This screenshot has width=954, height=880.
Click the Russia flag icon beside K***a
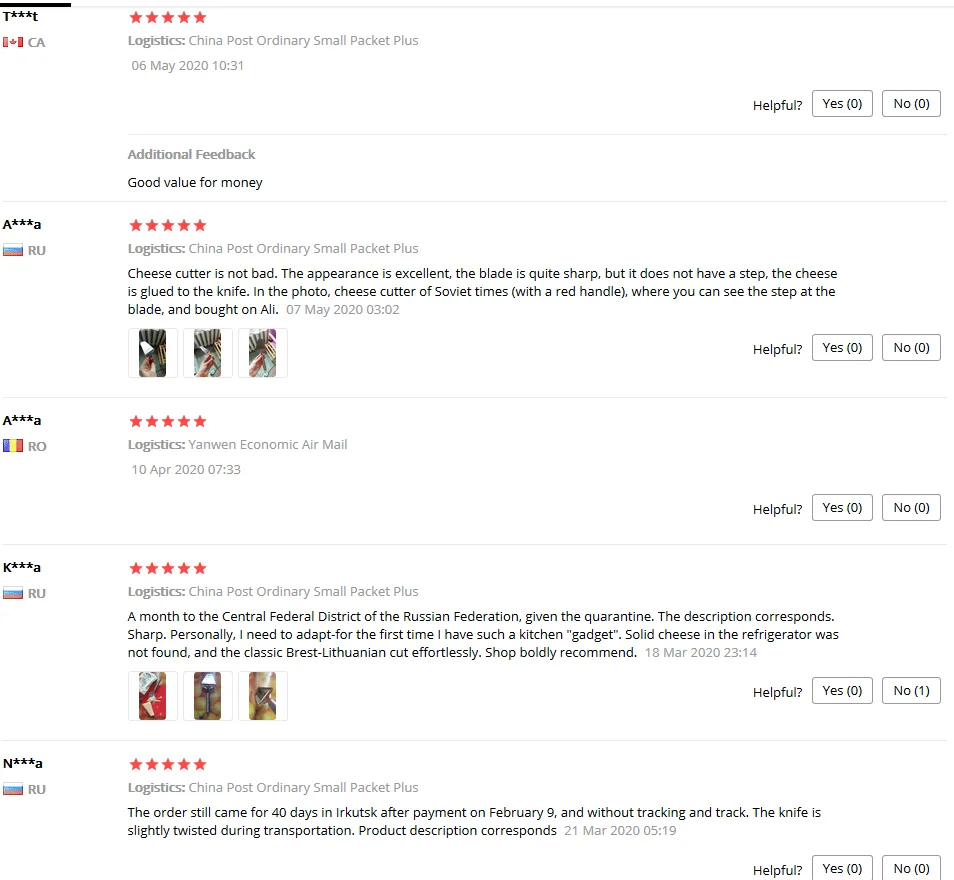point(13,593)
